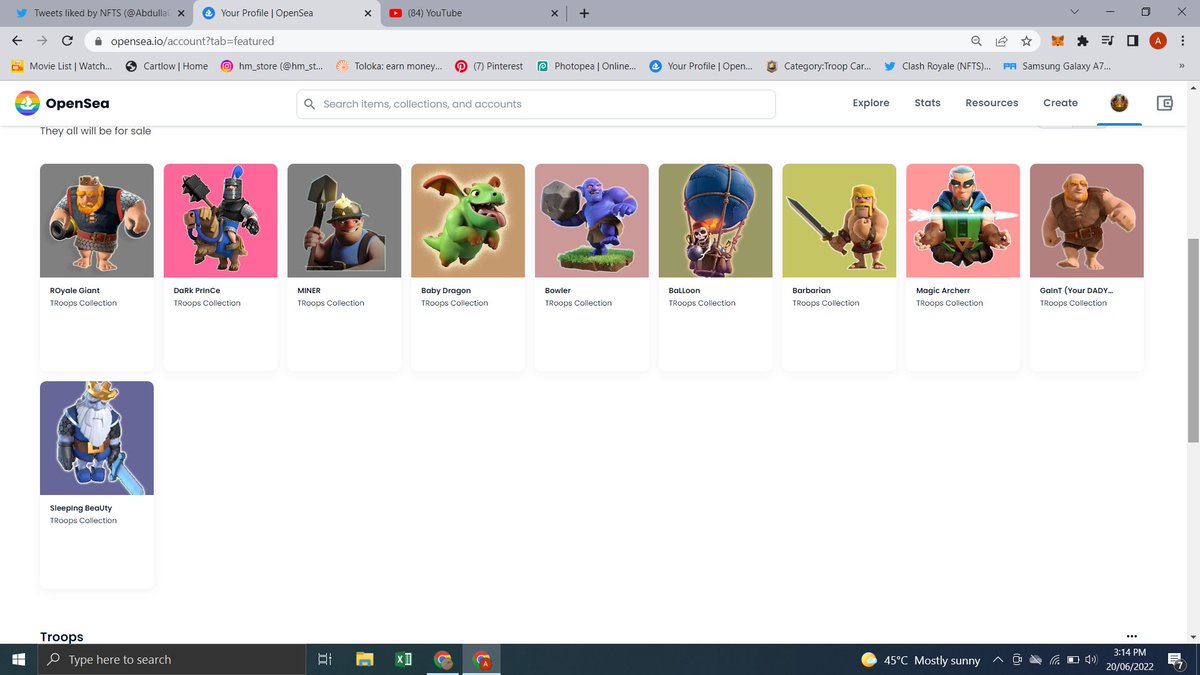Open the Samsung Galaxy A7 bookmark
The width and height of the screenshot is (1200, 675).
tap(1057, 66)
